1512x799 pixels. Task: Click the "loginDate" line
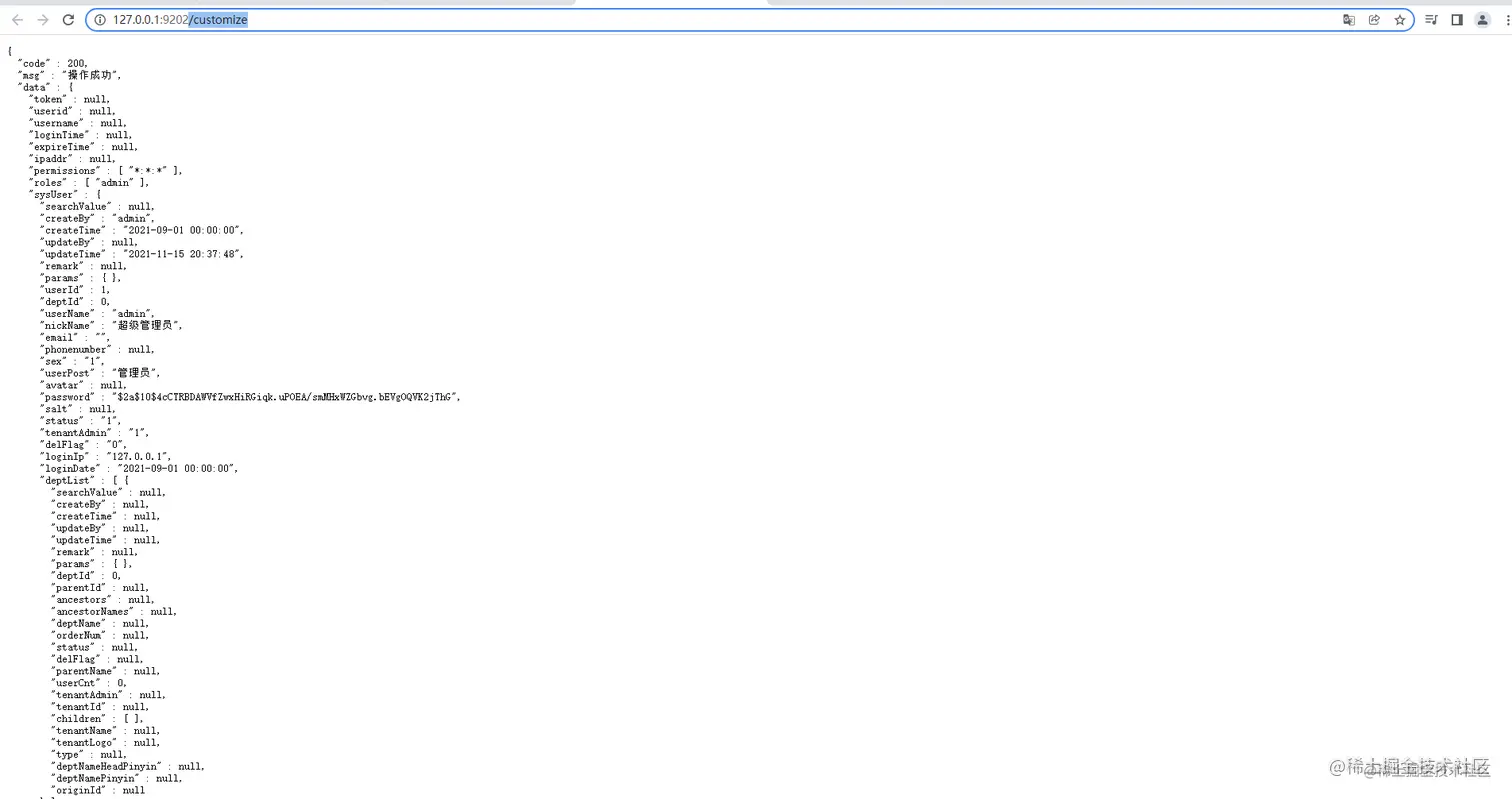click(140, 468)
